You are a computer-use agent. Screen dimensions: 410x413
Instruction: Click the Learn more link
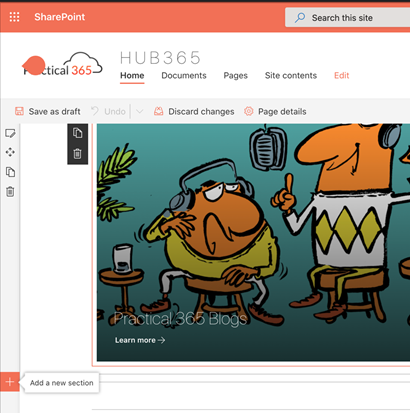140,340
